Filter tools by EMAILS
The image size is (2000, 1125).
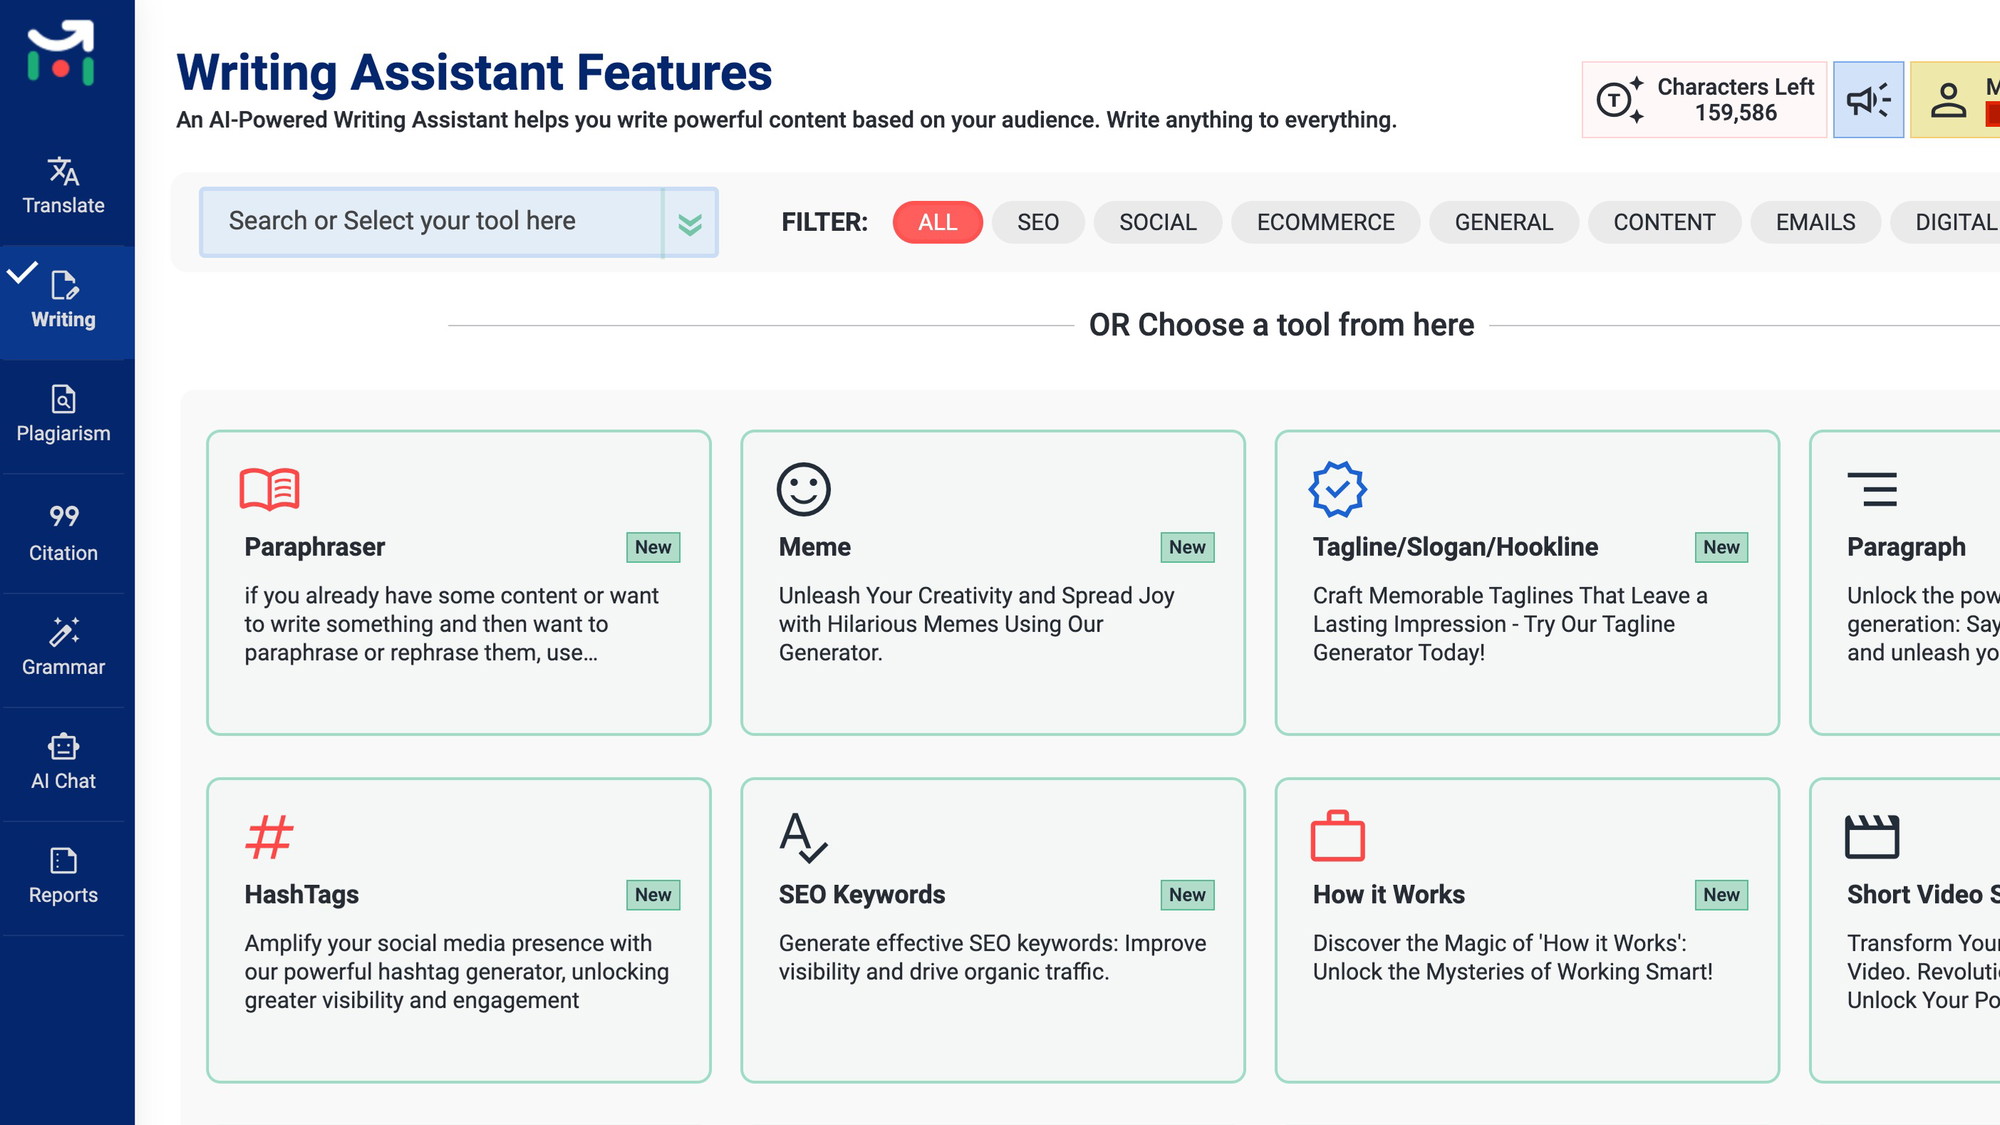tap(1815, 222)
